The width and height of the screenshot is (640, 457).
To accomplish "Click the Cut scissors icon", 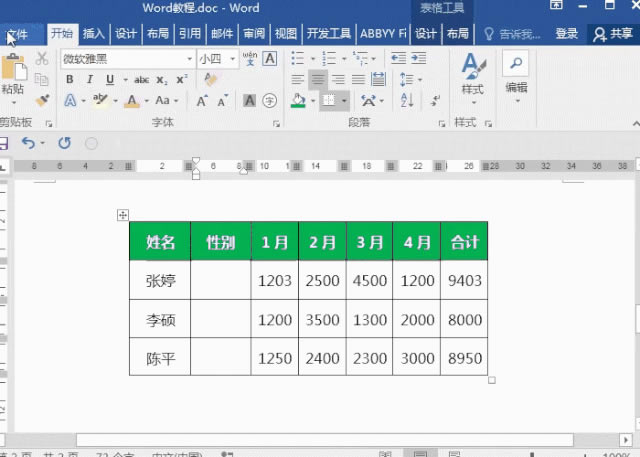I will pyautogui.click(x=42, y=59).
